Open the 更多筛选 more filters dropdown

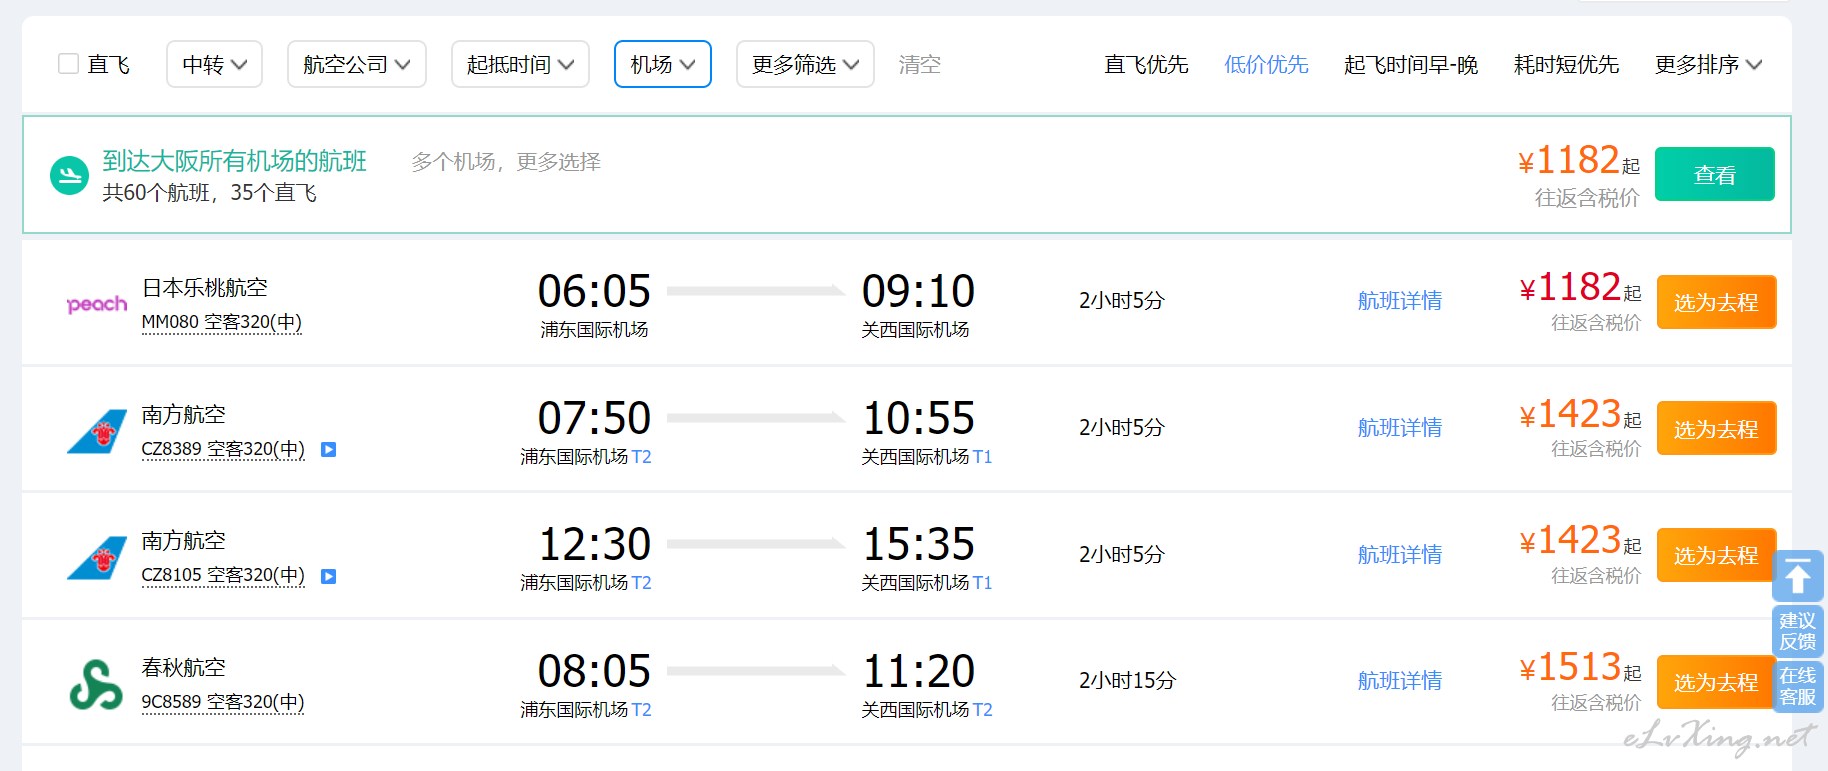tap(805, 64)
